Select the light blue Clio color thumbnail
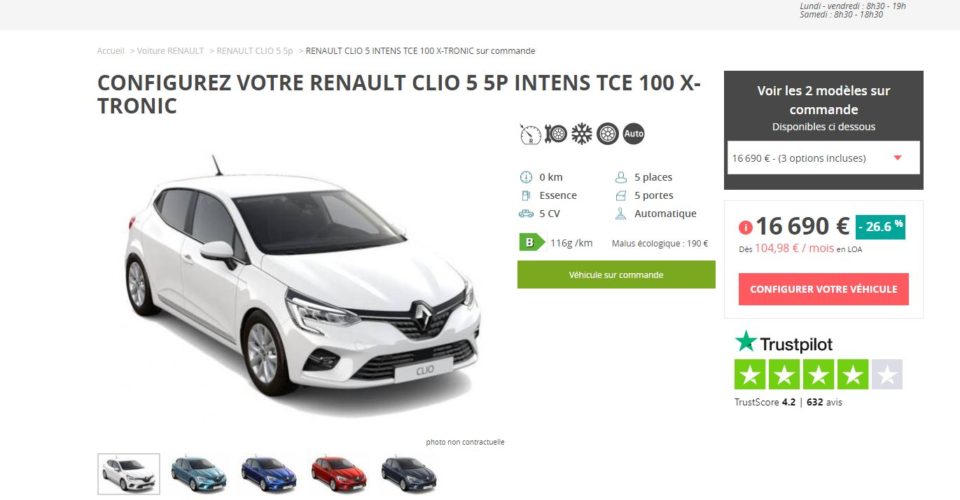 click(x=199, y=474)
